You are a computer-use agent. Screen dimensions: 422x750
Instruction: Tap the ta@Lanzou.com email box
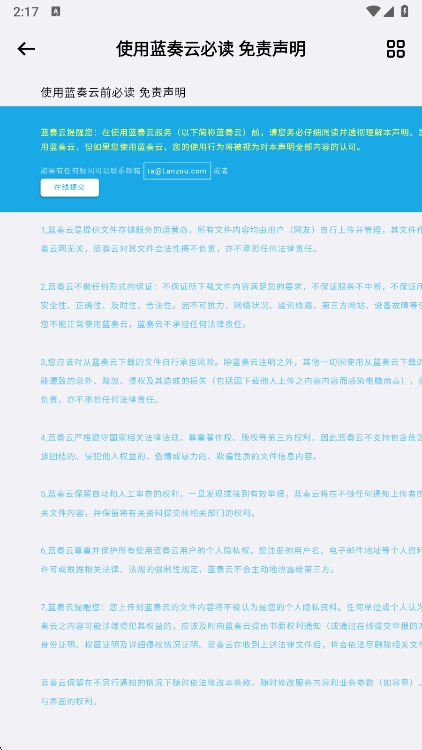tap(177, 171)
